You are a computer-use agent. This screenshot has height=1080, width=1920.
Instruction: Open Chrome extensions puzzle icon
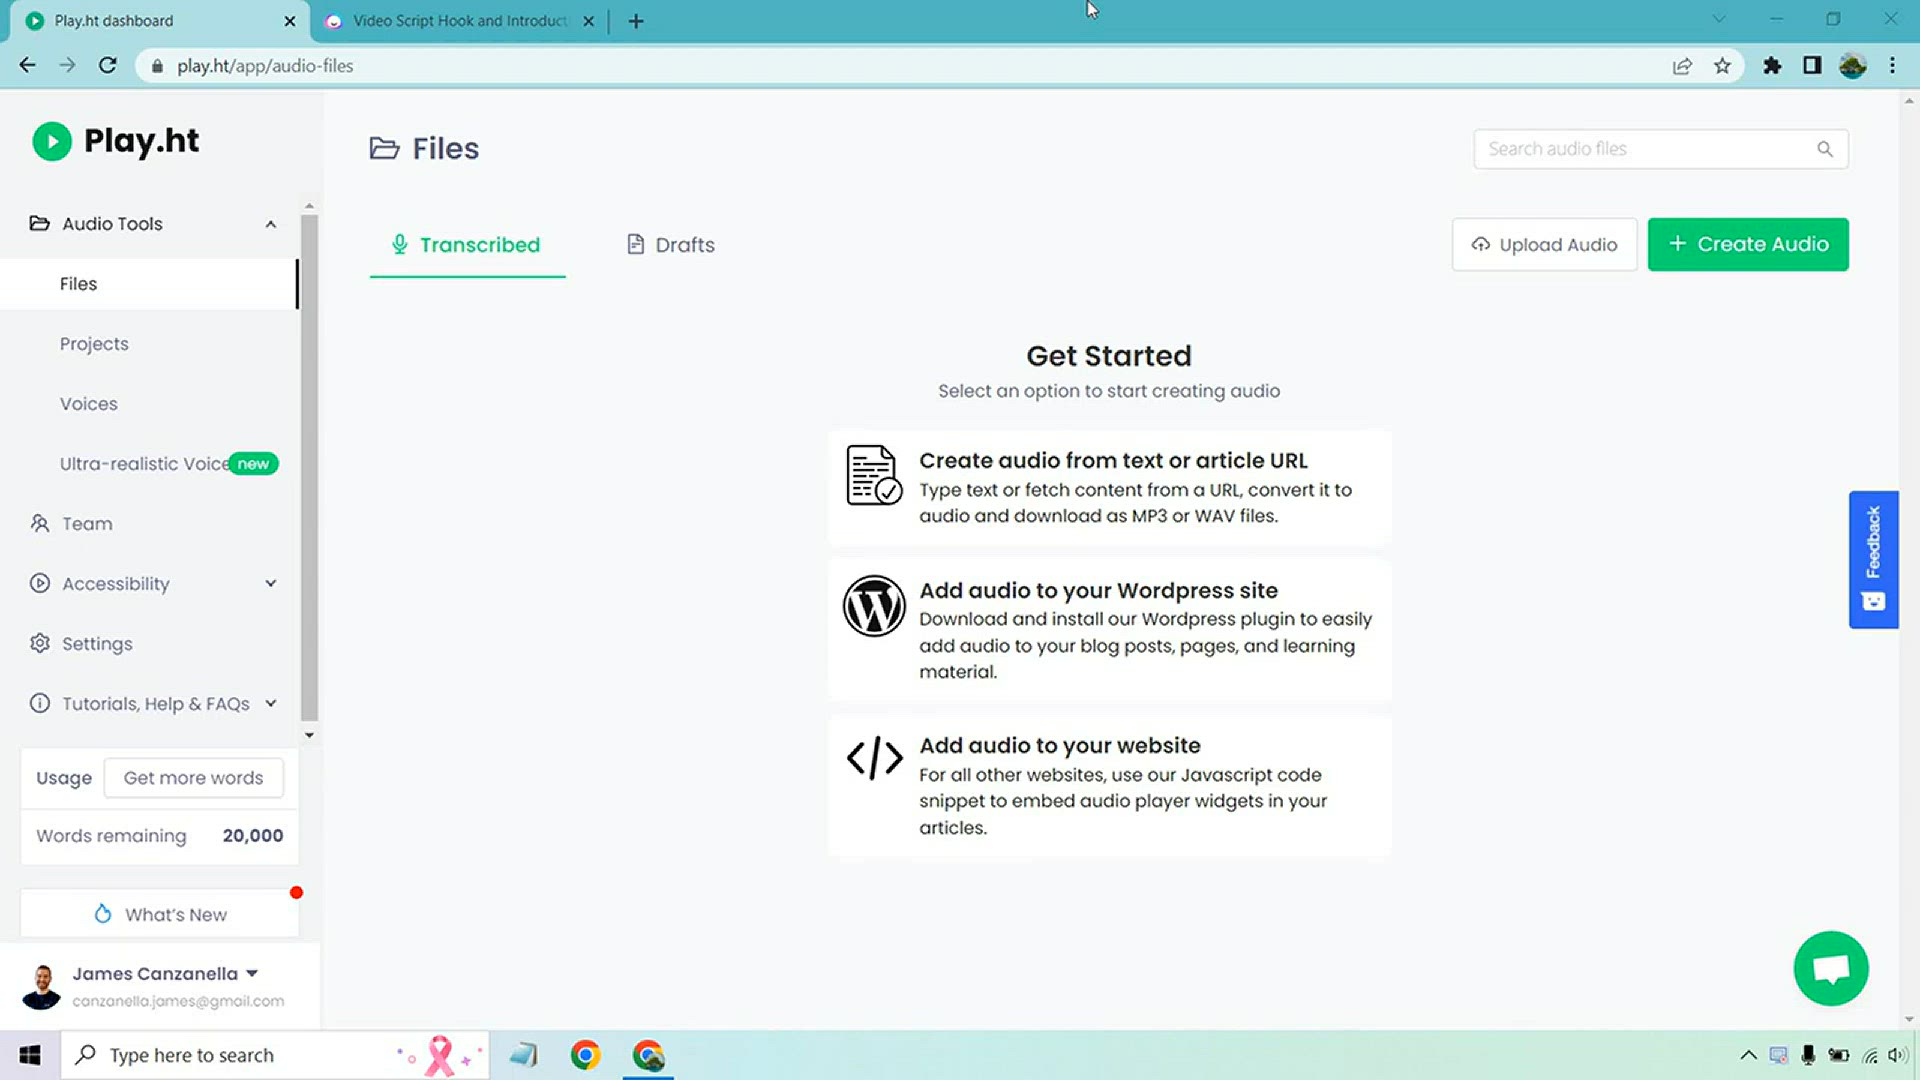pos(1772,66)
